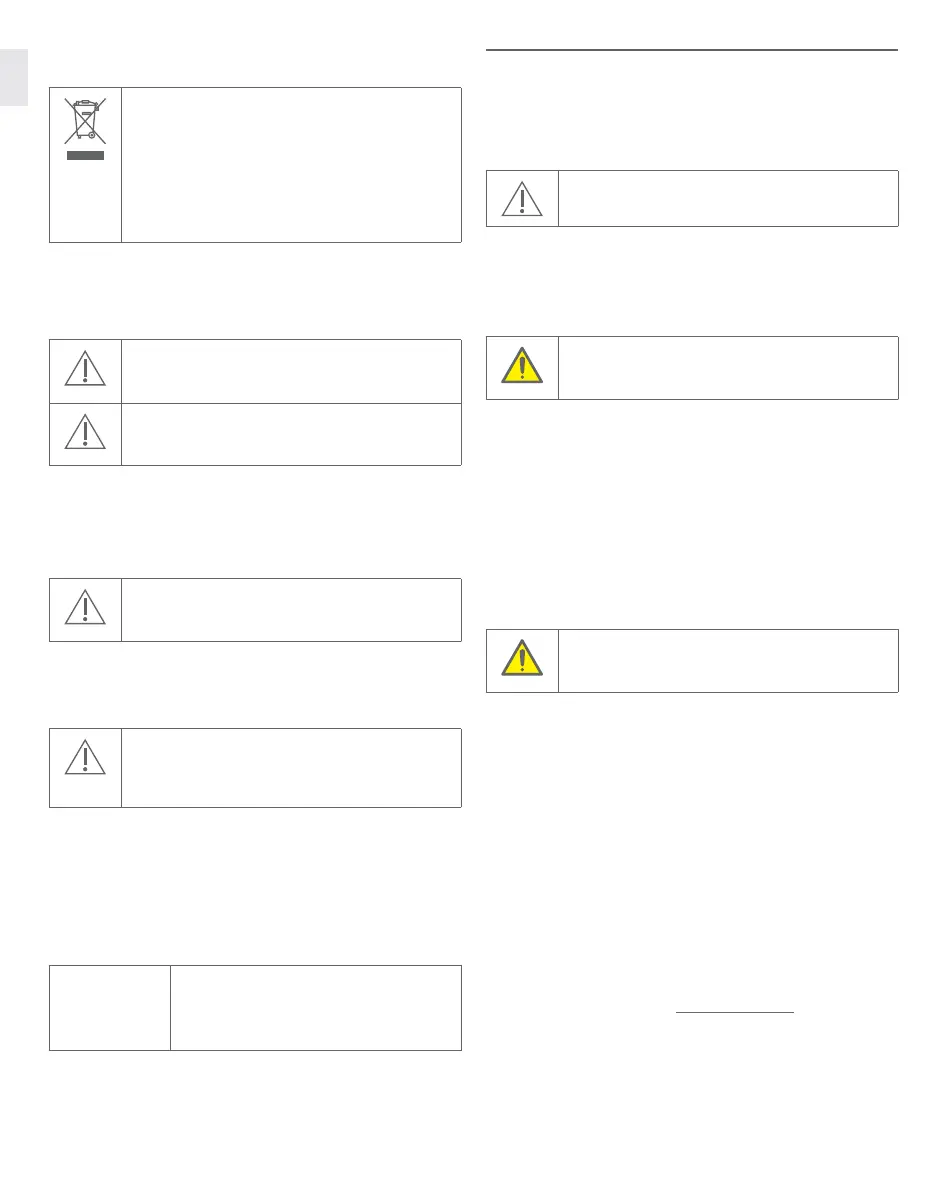Click the gray caution triangle below the horizontal rule

[x=522, y=199]
